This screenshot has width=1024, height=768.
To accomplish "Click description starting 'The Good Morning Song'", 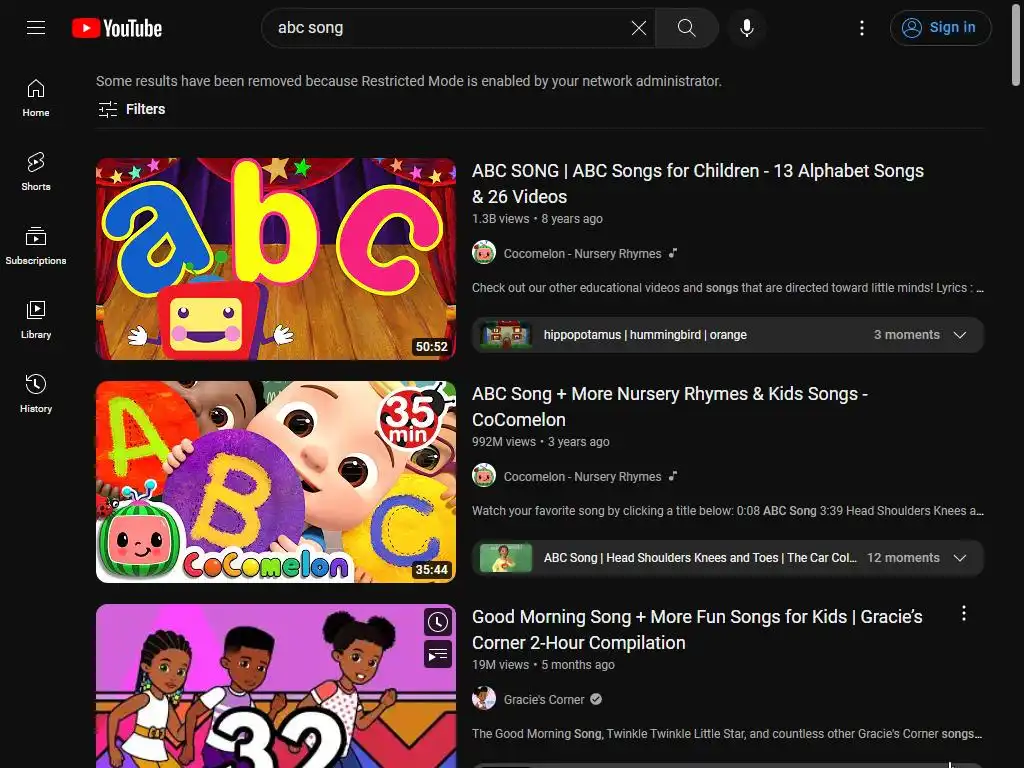I will pos(727,733).
